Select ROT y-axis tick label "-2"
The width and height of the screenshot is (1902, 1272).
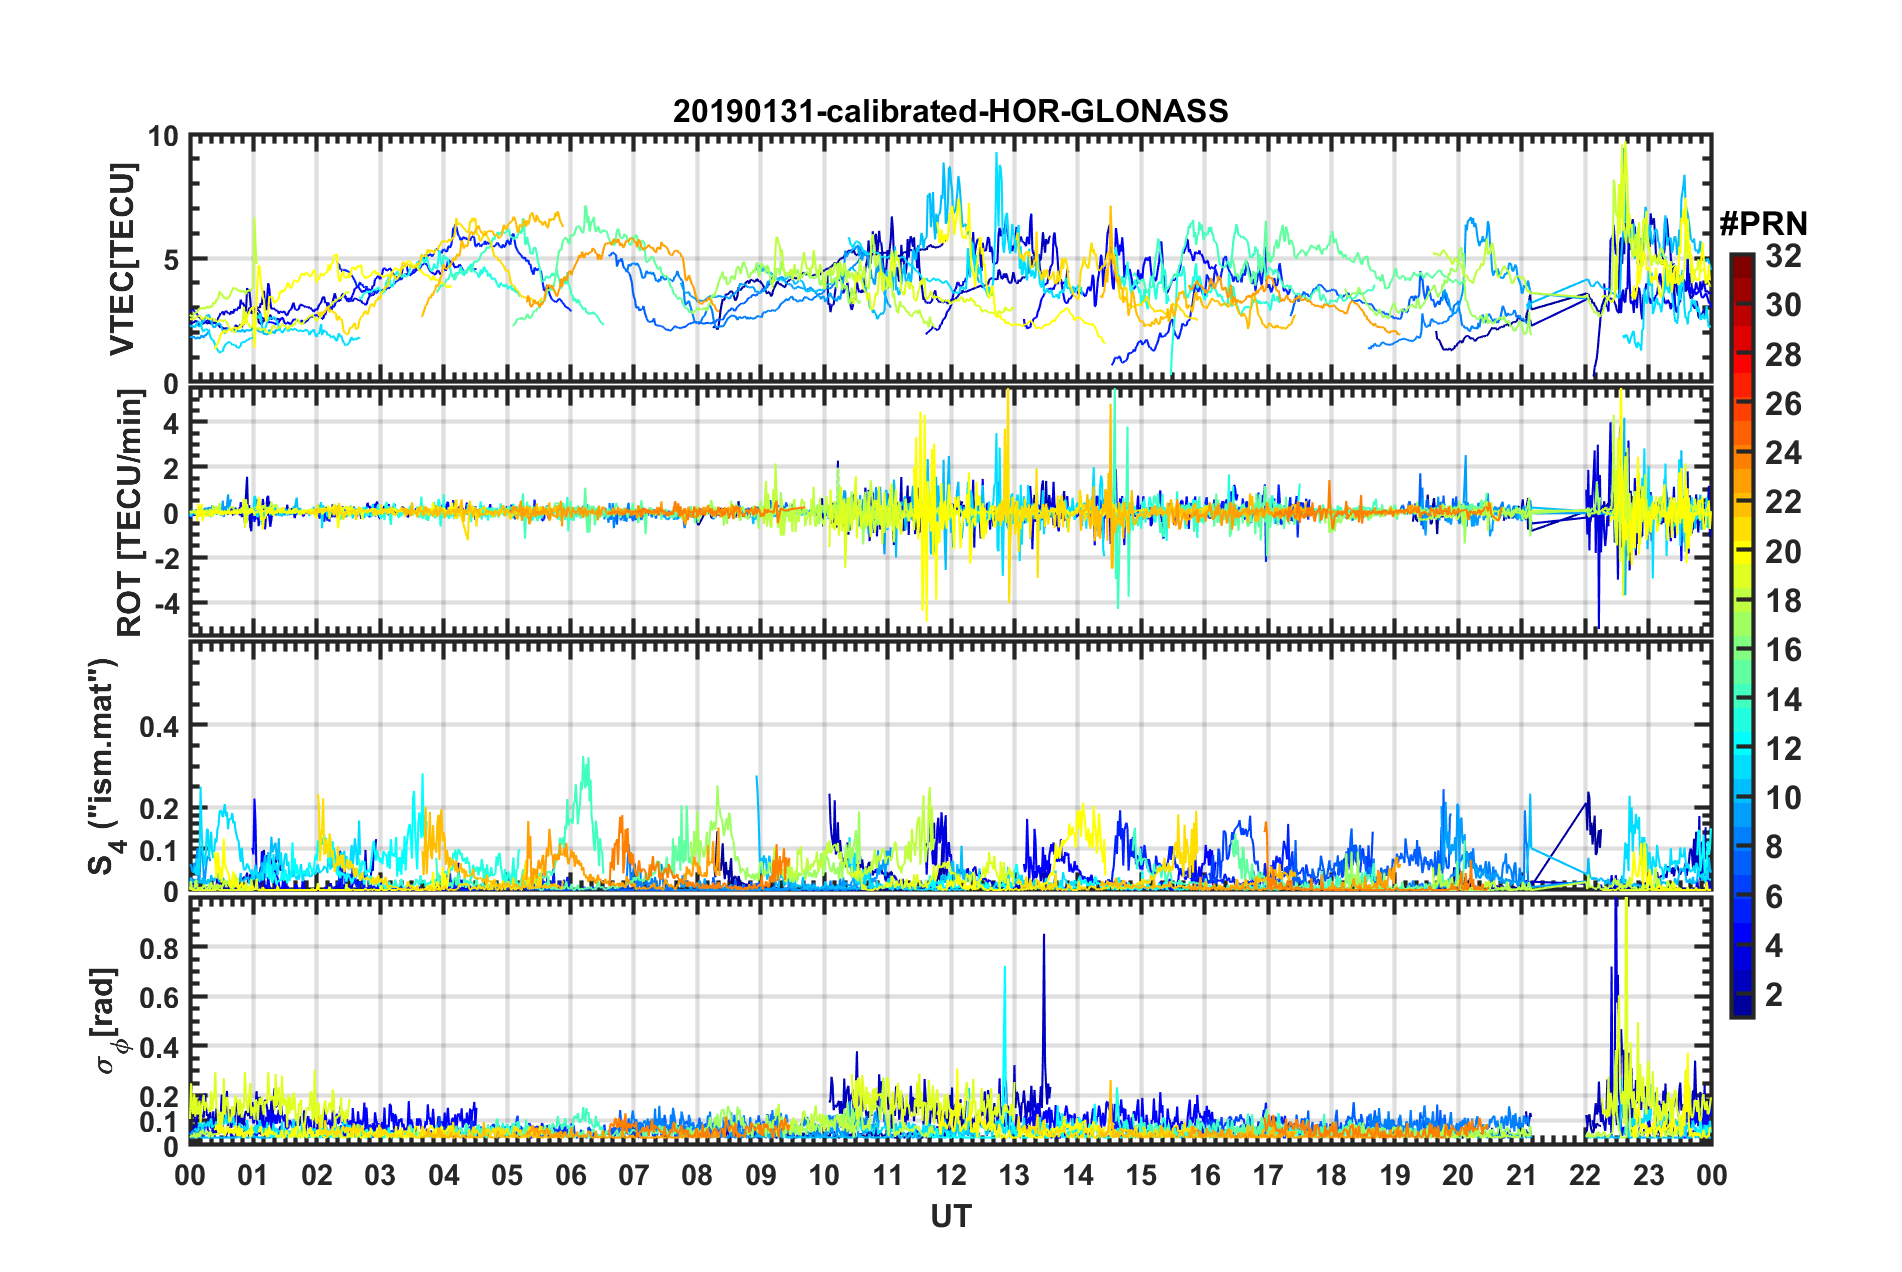pos(165,558)
